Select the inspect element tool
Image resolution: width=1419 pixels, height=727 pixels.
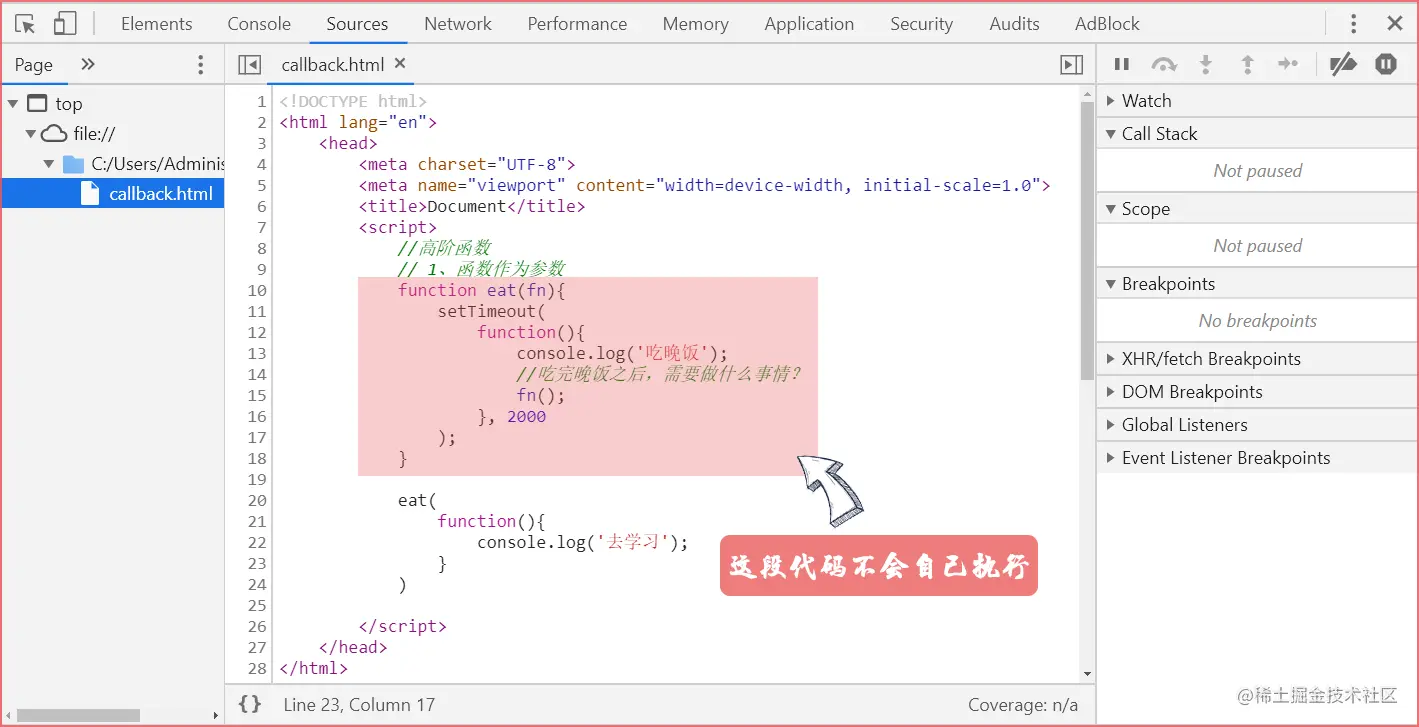24,23
